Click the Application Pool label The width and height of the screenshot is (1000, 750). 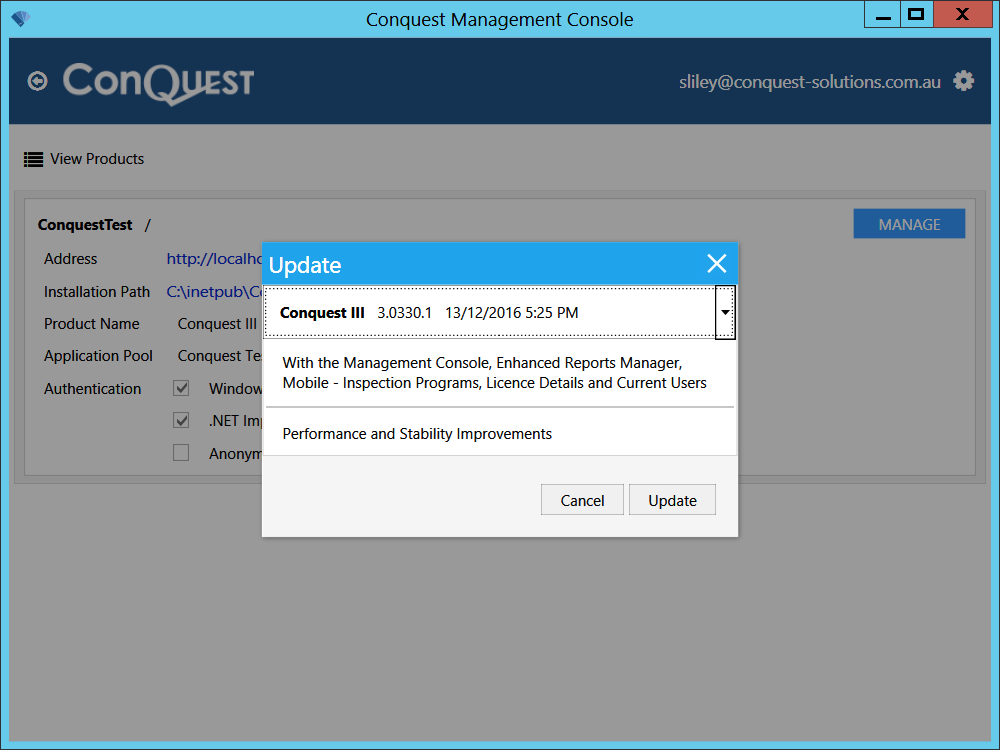[x=98, y=356]
